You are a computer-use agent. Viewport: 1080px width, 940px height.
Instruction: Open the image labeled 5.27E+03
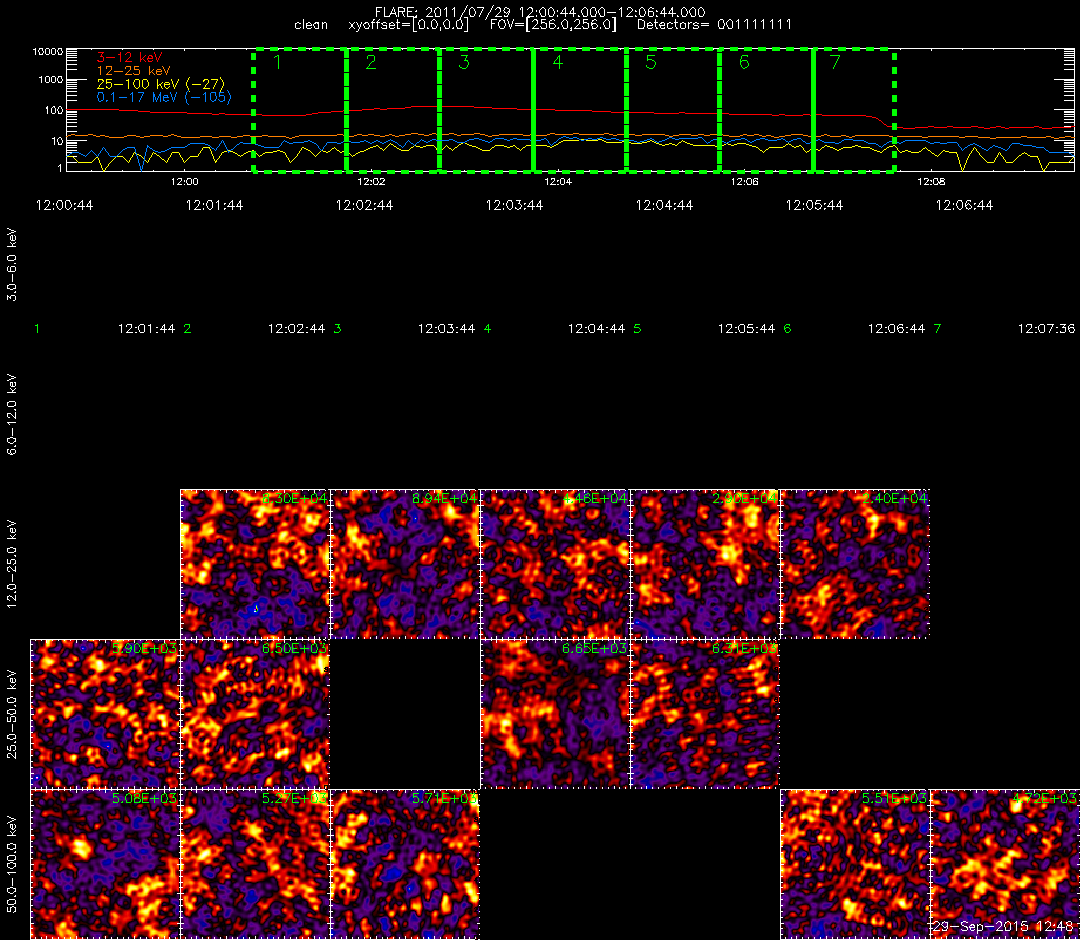click(255, 864)
